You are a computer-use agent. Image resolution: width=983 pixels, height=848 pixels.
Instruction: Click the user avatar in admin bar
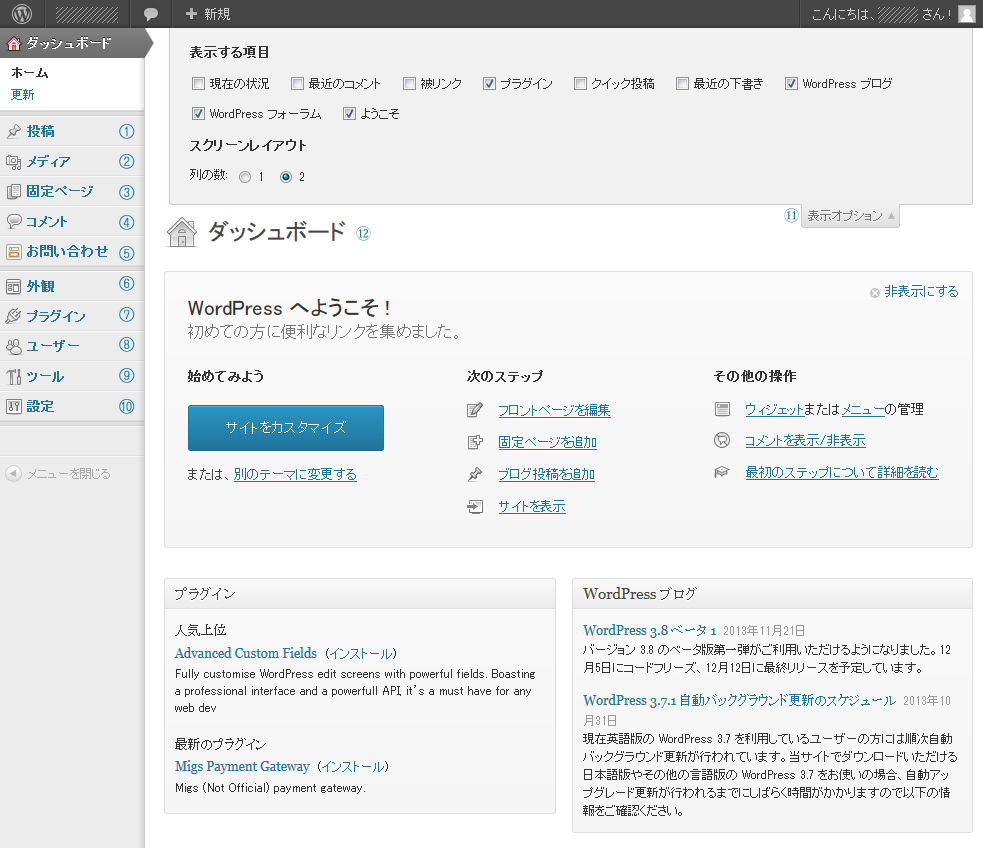967,14
